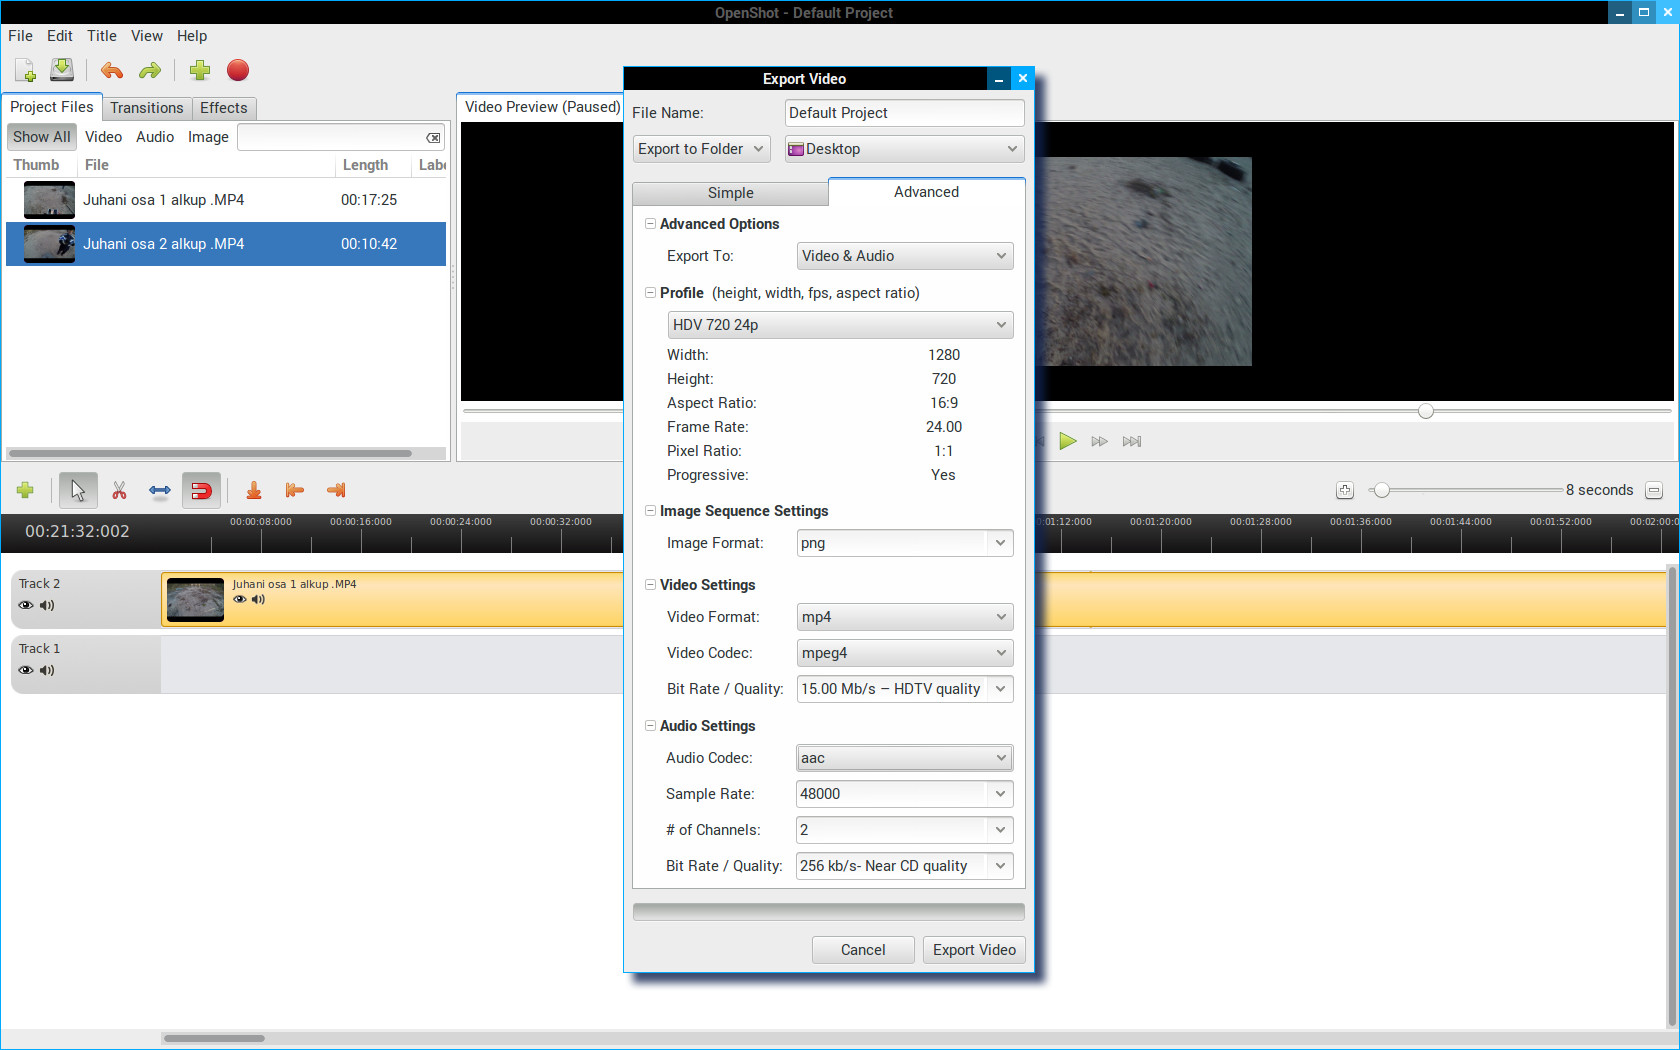This screenshot has width=1680, height=1050.
Task: Cancel the export dialog
Action: click(862, 950)
